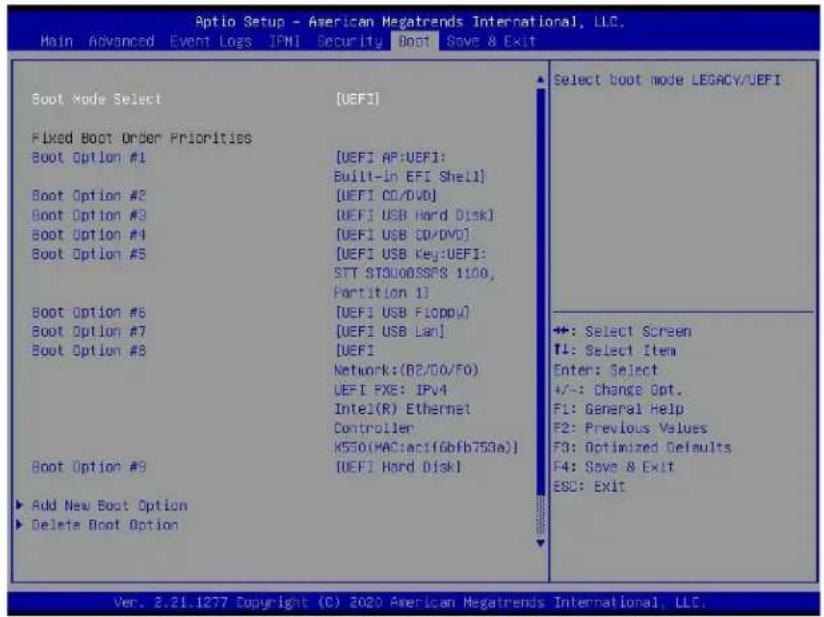This screenshot has width=824, height=617.
Task: Select the Boot Mode Select label
Action: 96,99
